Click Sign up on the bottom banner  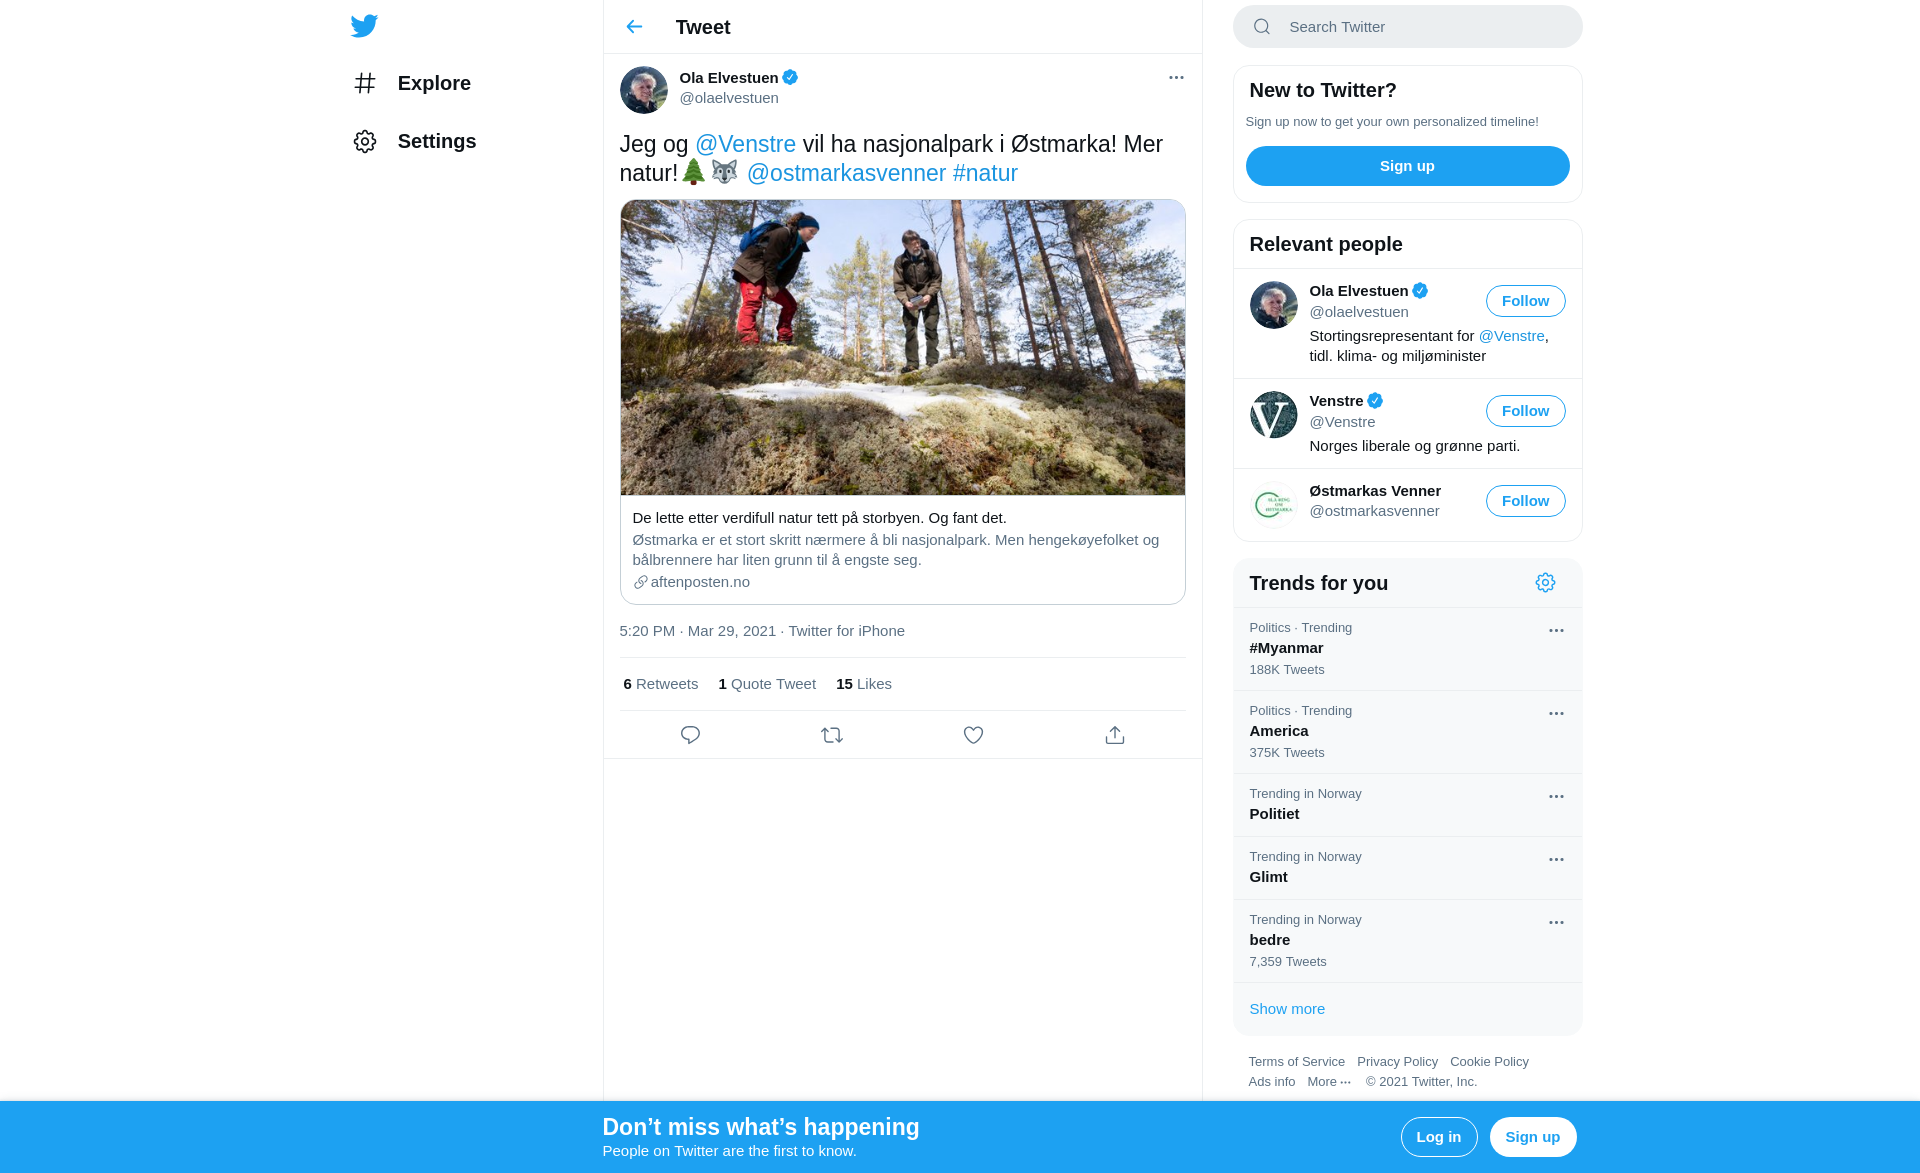[x=1532, y=1137]
